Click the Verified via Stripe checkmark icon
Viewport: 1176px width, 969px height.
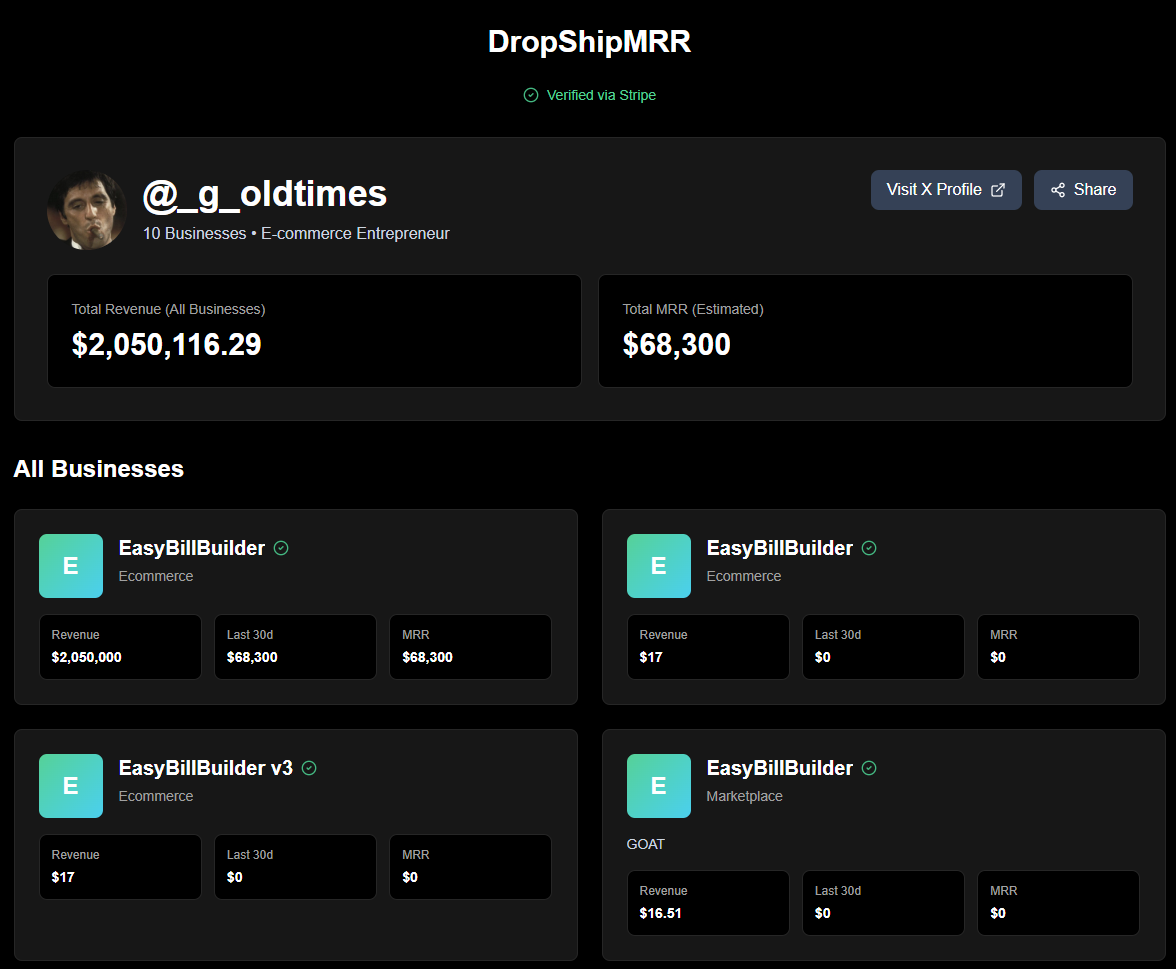530,95
